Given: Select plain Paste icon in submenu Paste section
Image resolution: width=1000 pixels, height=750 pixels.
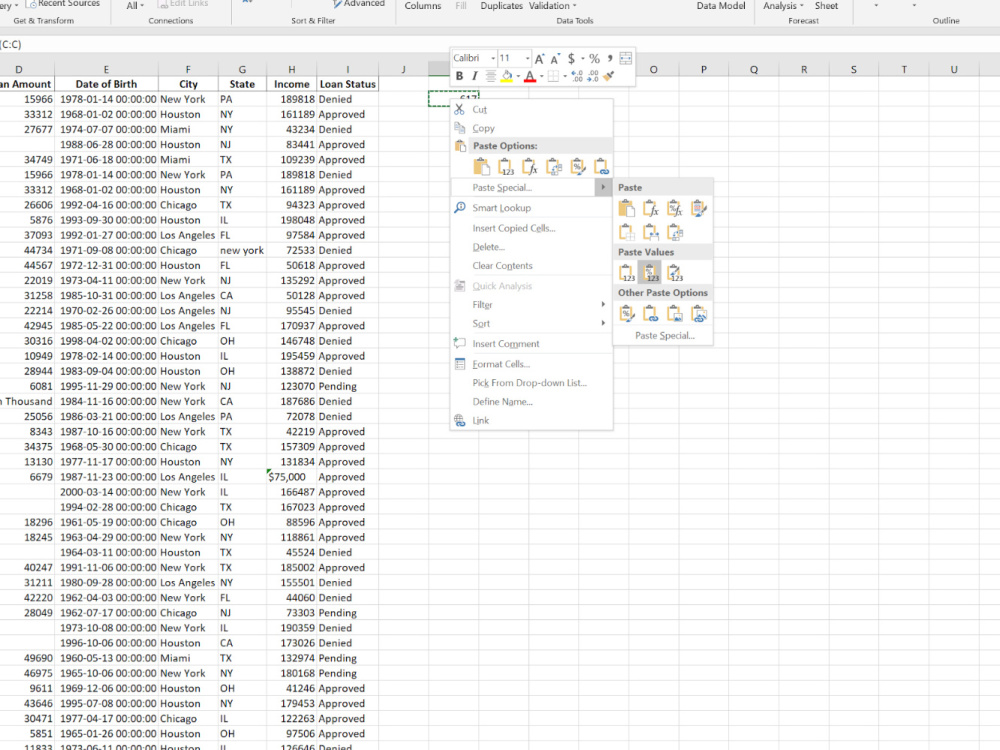Looking at the screenshot, I should [627, 209].
